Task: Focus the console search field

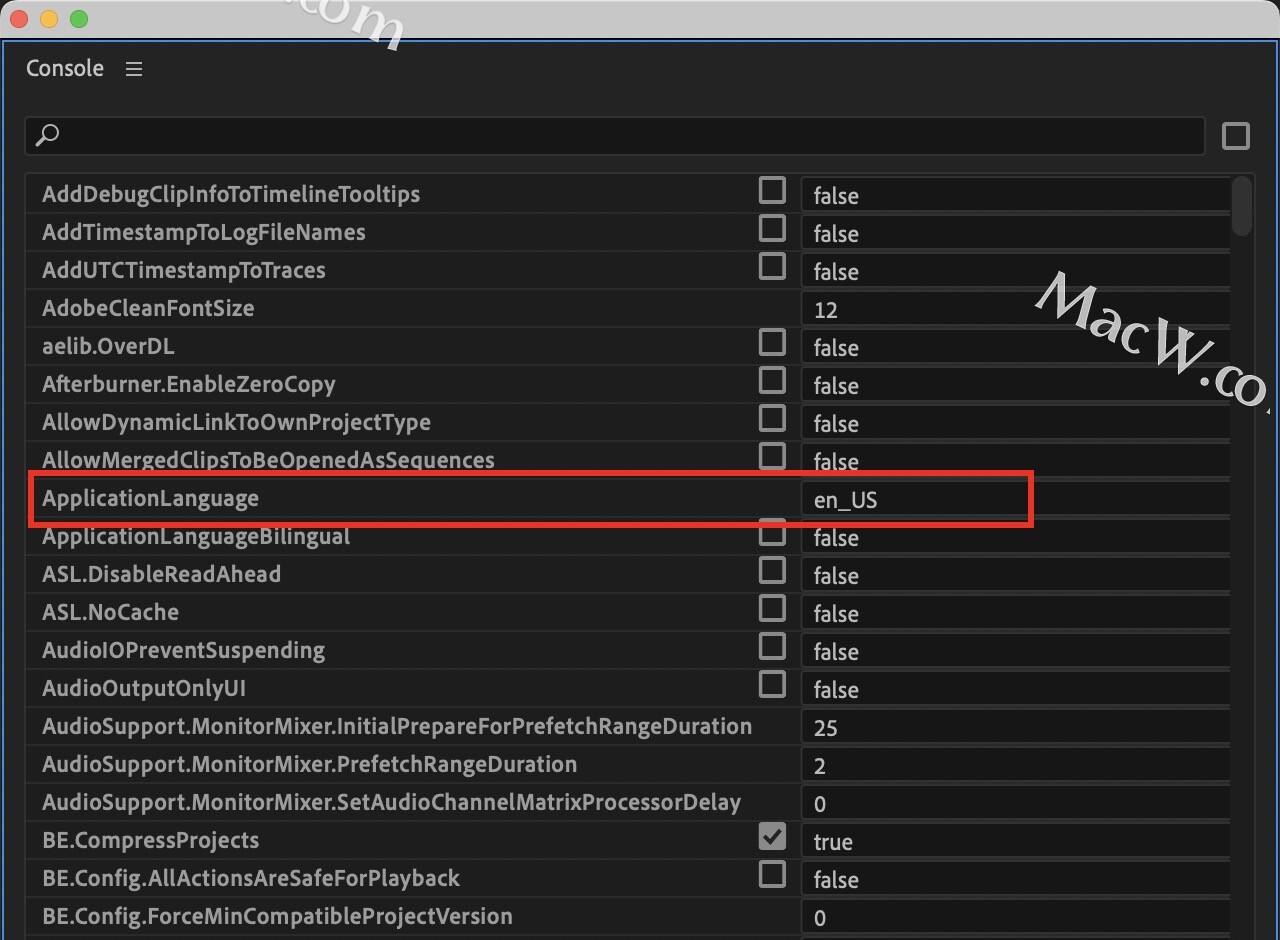Action: (x=615, y=135)
